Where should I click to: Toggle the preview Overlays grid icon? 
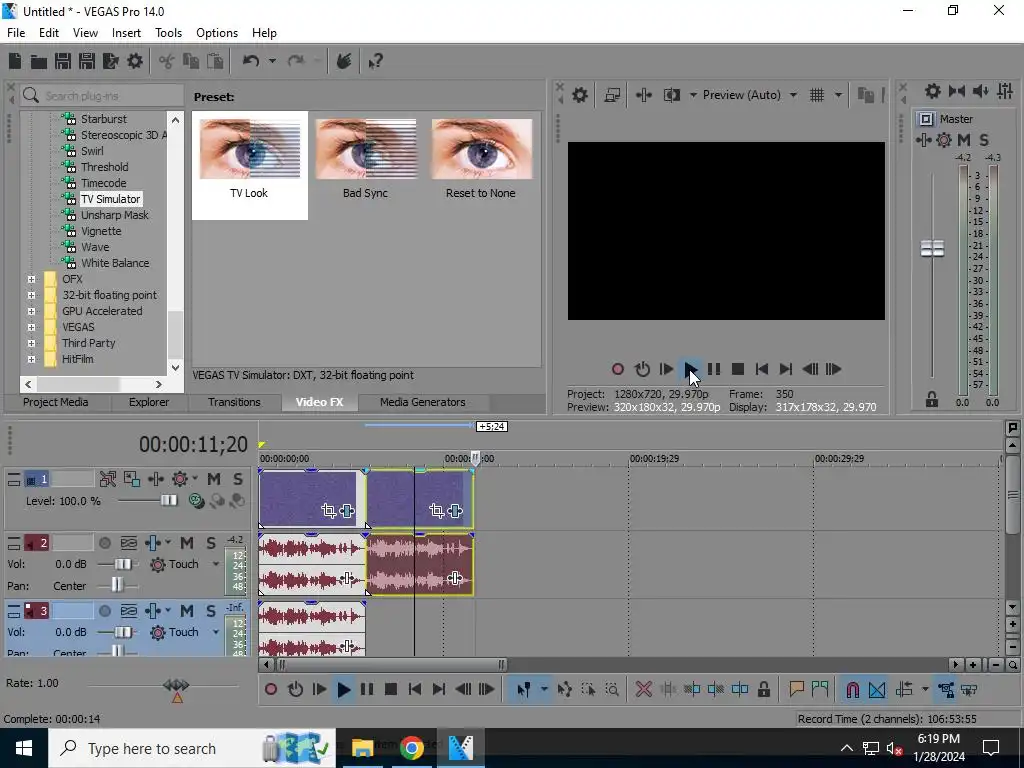point(817,95)
